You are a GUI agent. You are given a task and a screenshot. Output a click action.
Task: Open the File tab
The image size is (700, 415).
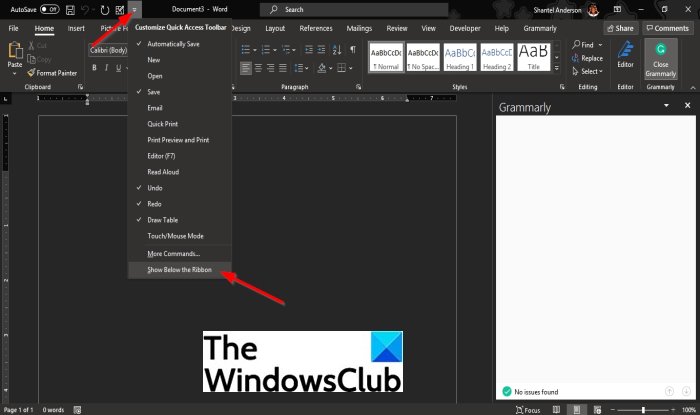[x=13, y=28]
